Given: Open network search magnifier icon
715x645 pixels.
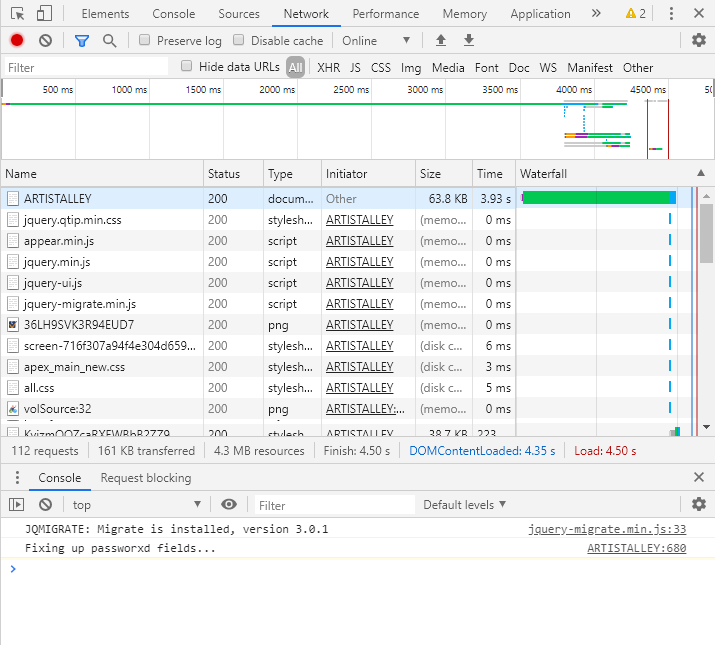Looking at the screenshot, I should click(109, 40).
